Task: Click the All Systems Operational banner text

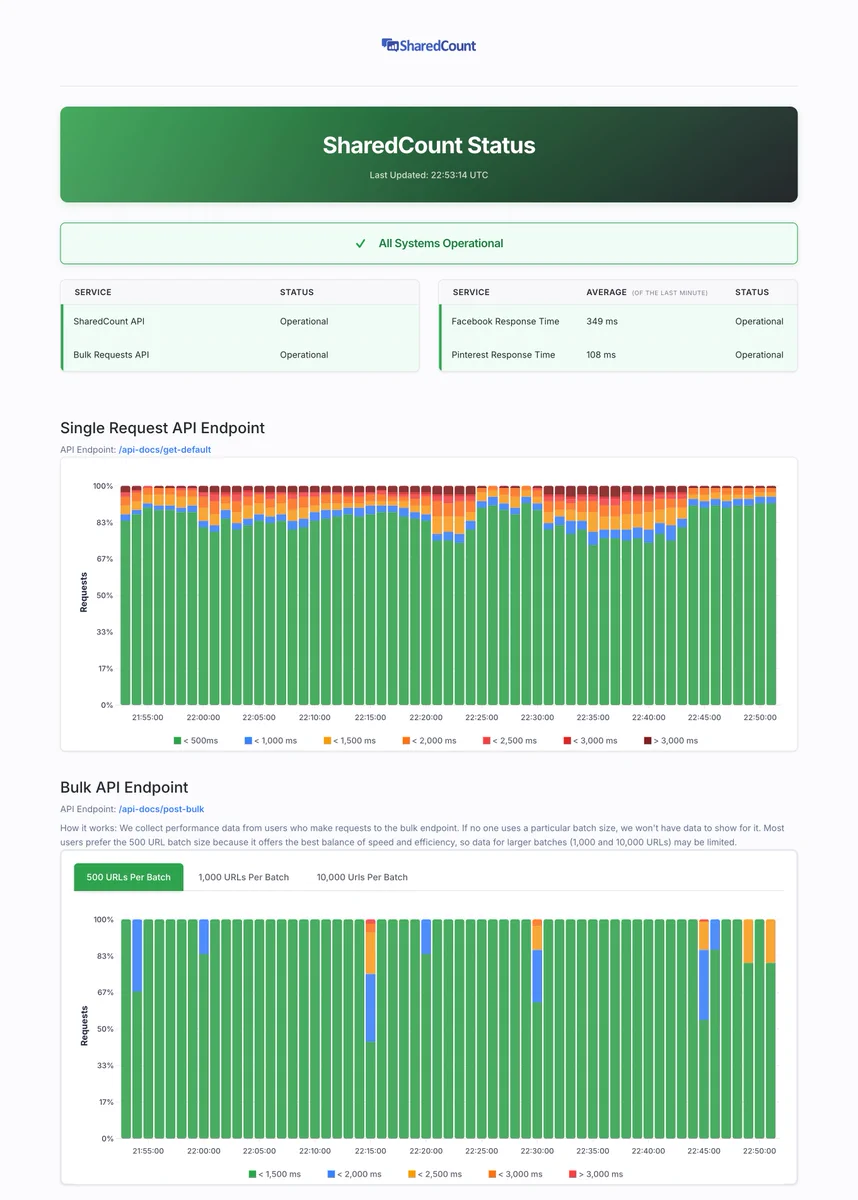Action: [x=441, y=243]
